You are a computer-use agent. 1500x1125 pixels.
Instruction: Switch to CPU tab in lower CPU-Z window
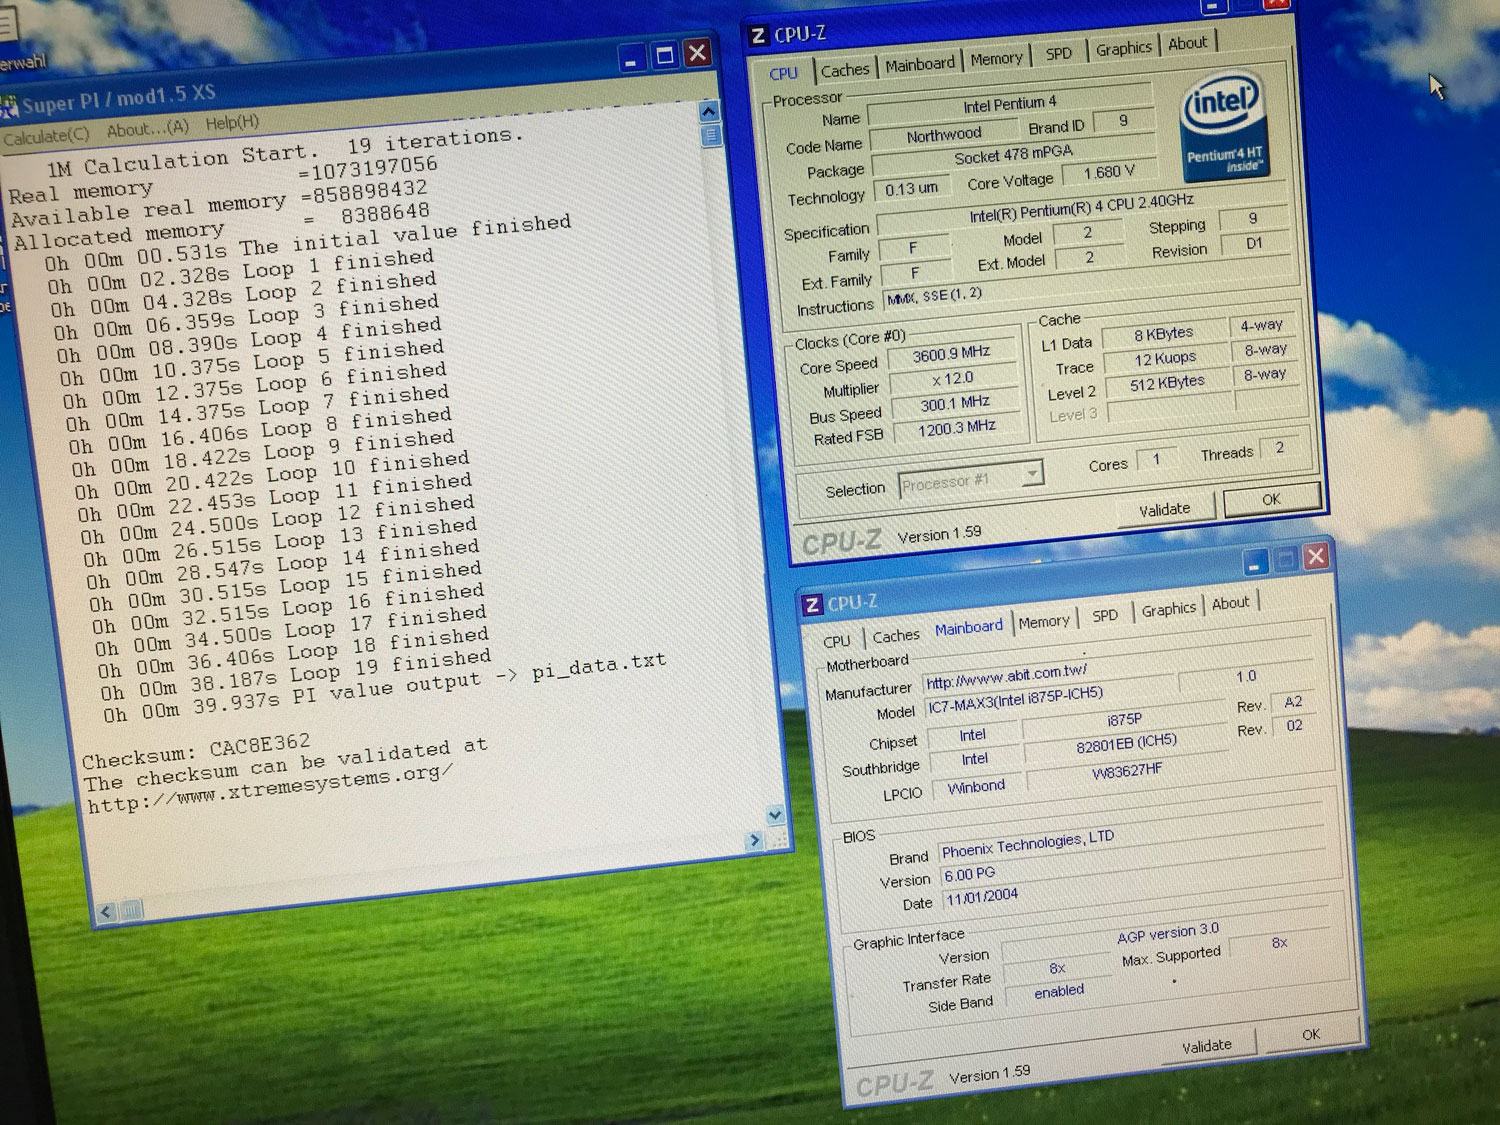pos(836,641)
